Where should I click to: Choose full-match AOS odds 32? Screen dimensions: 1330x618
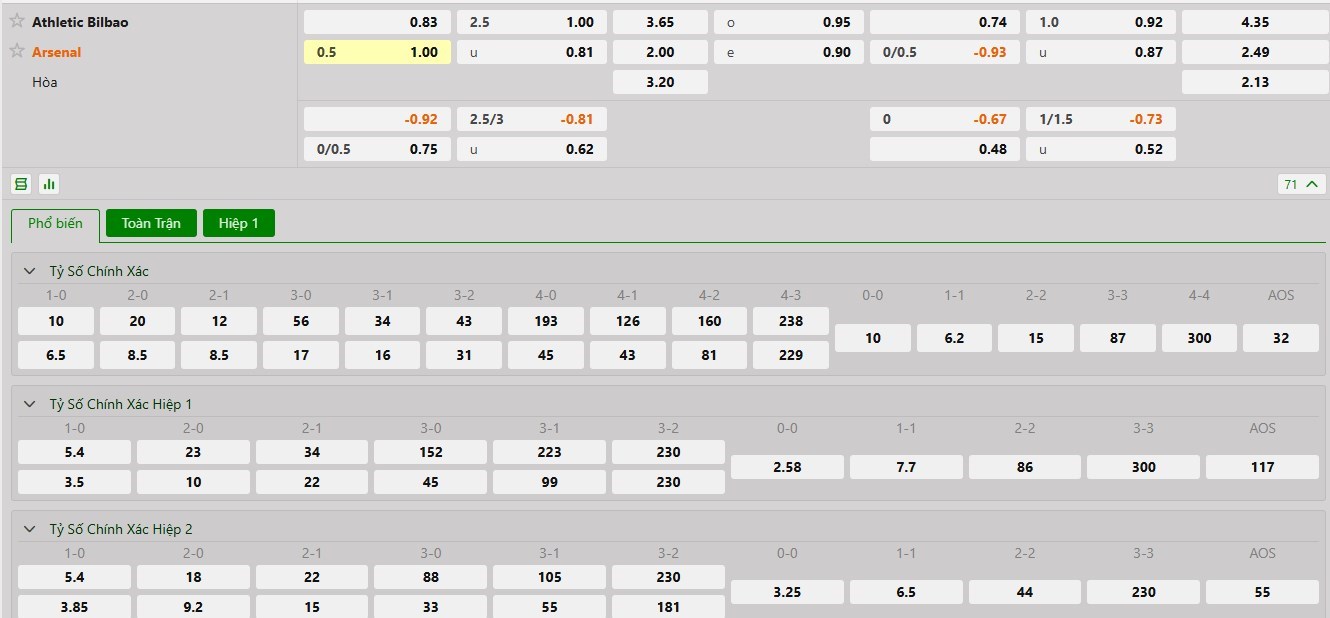point(1281,338)
